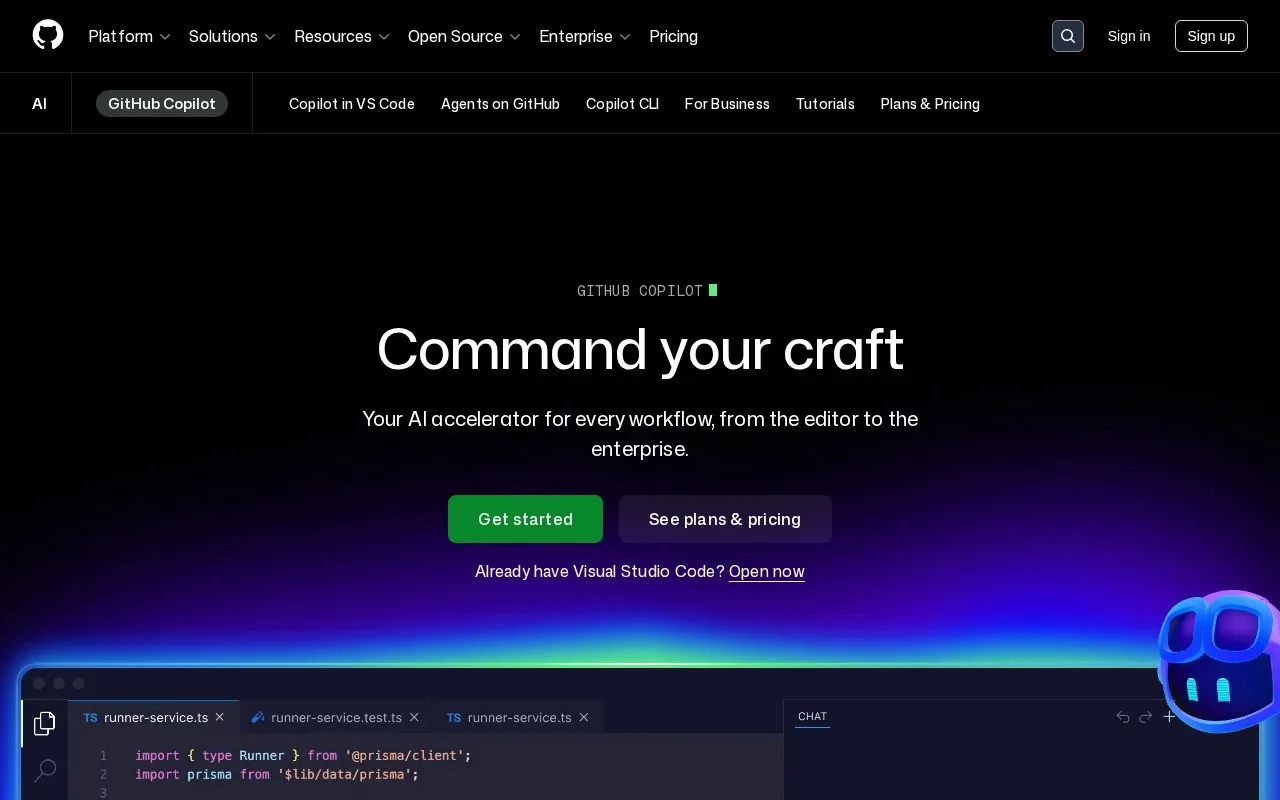Screen dimensions: 1280x800
Task: Click the code line importing '$lib/data/prisma'
Action: pos(277,775)
